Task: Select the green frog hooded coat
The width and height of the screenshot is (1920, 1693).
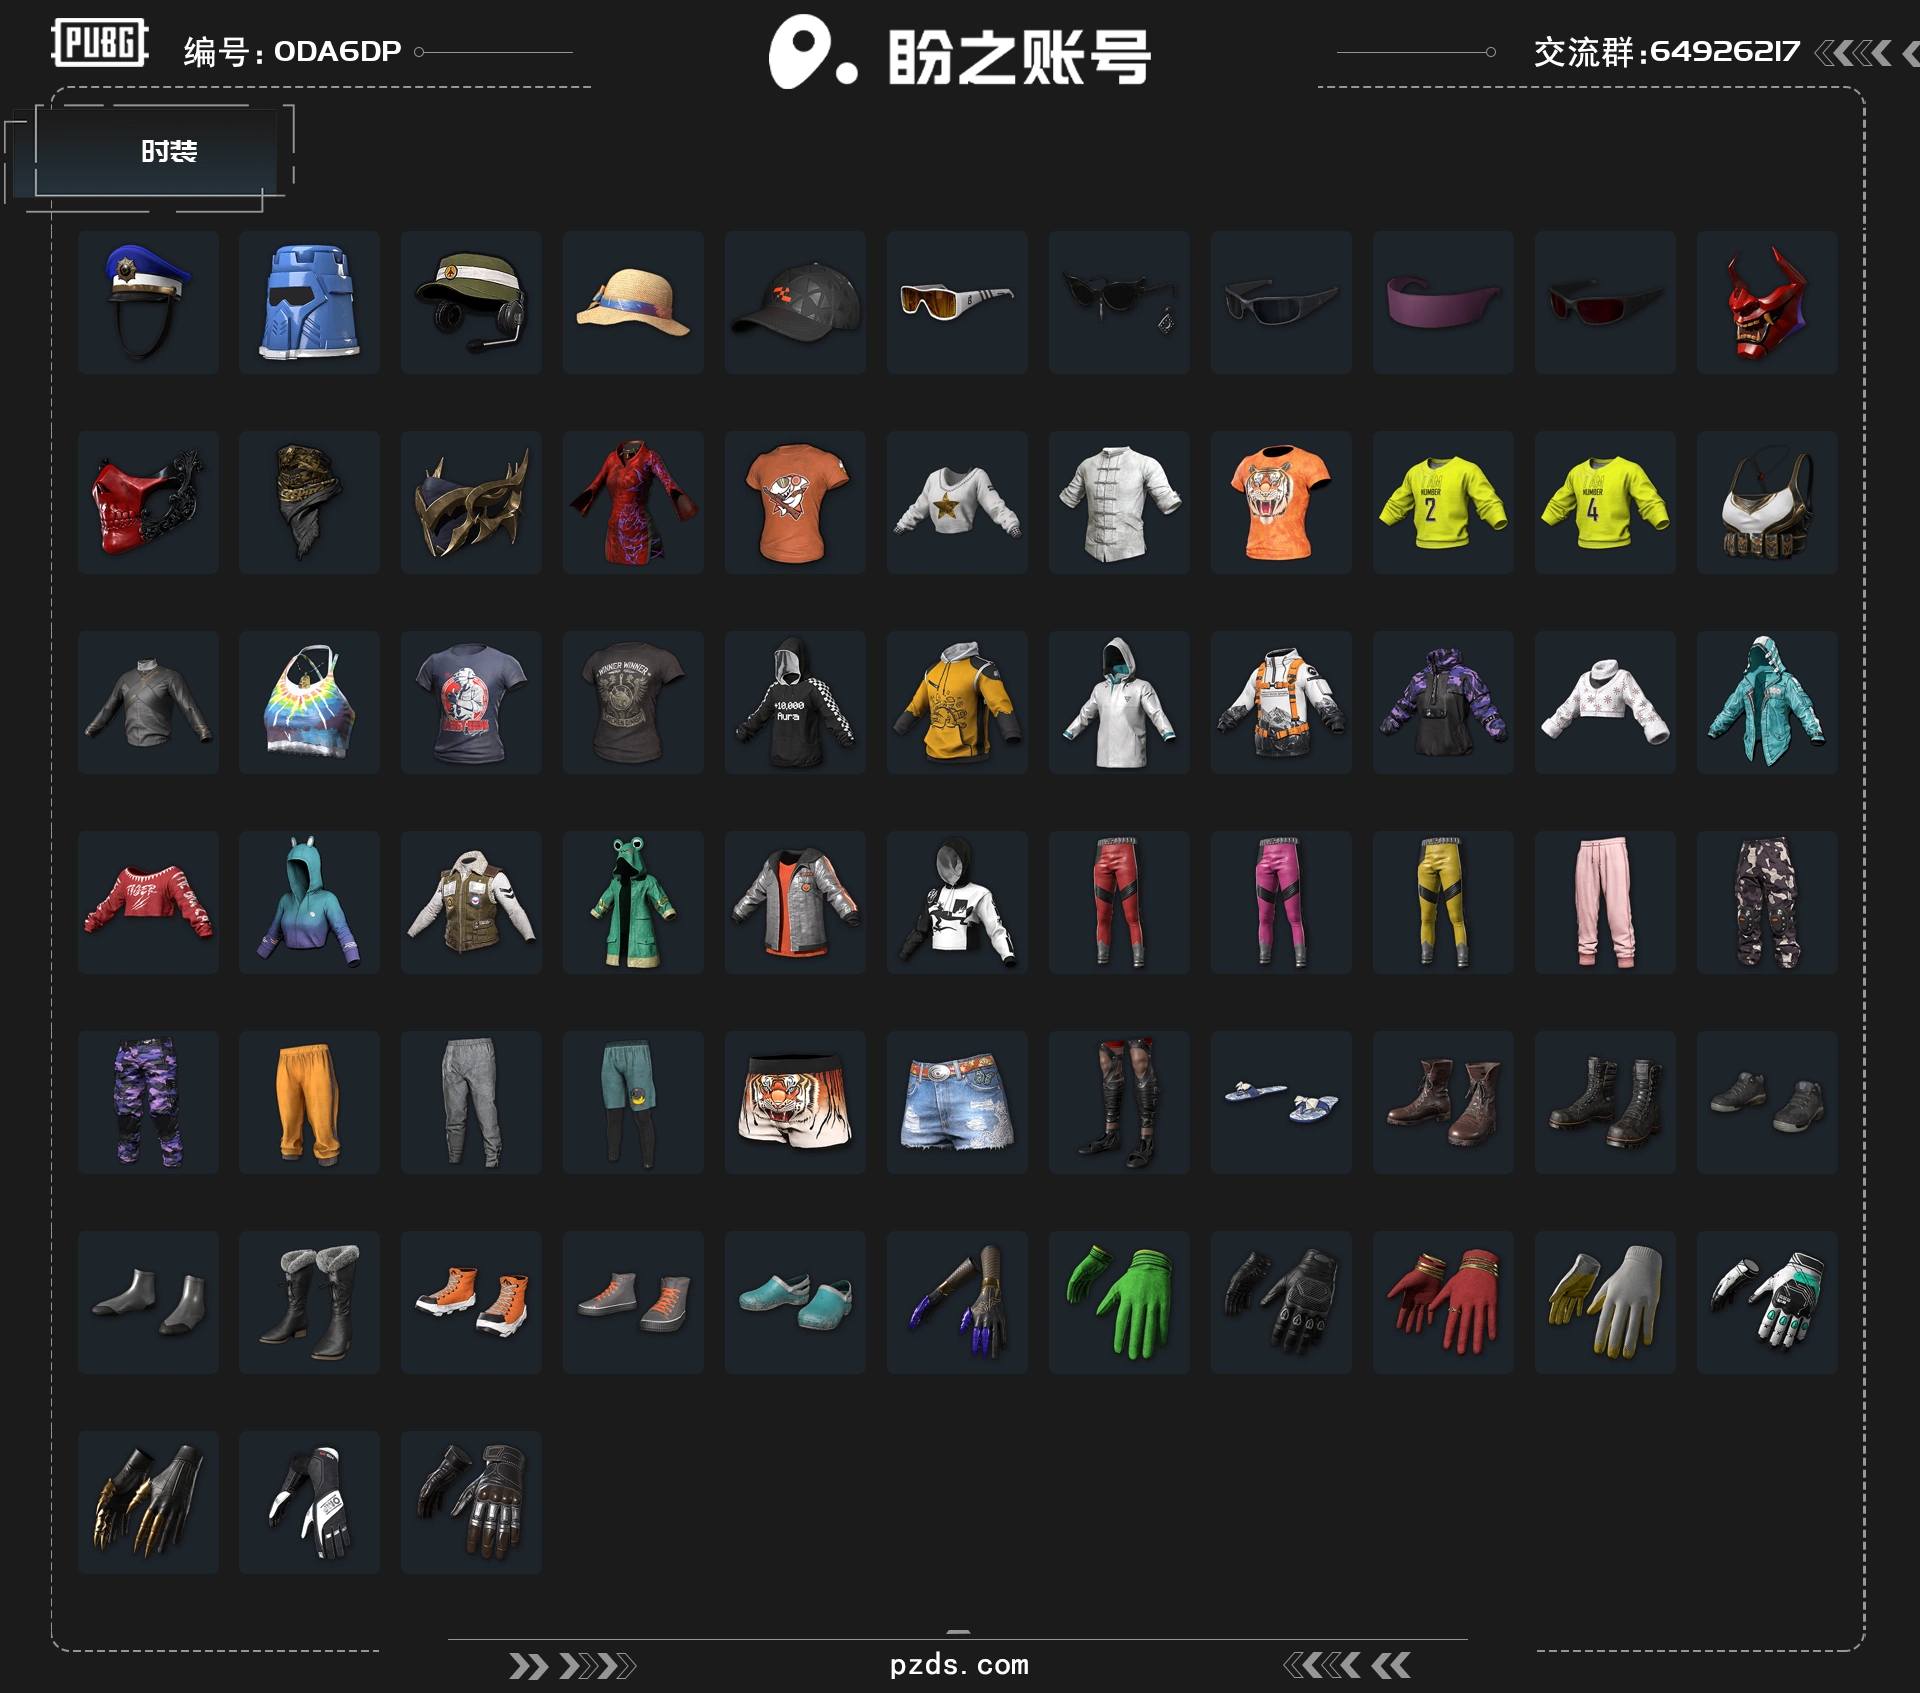Action: pos(633,902)
